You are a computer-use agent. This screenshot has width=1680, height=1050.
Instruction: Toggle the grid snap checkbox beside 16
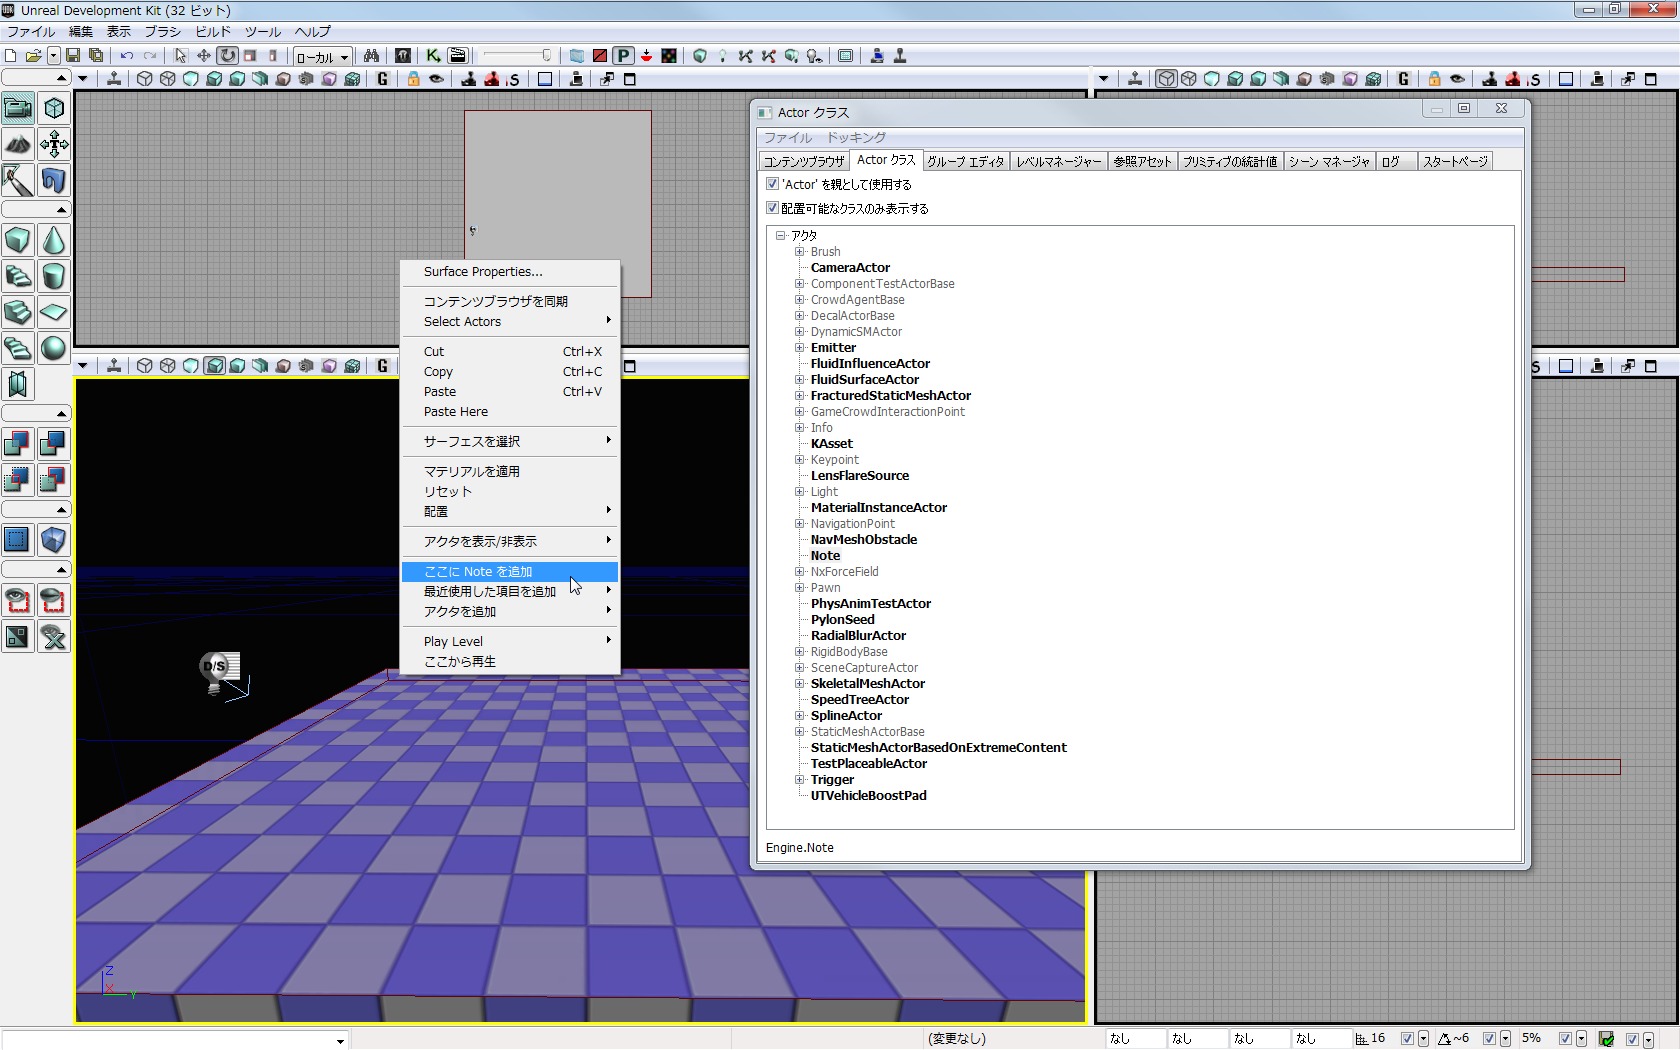click(x=1407, y=1039)
